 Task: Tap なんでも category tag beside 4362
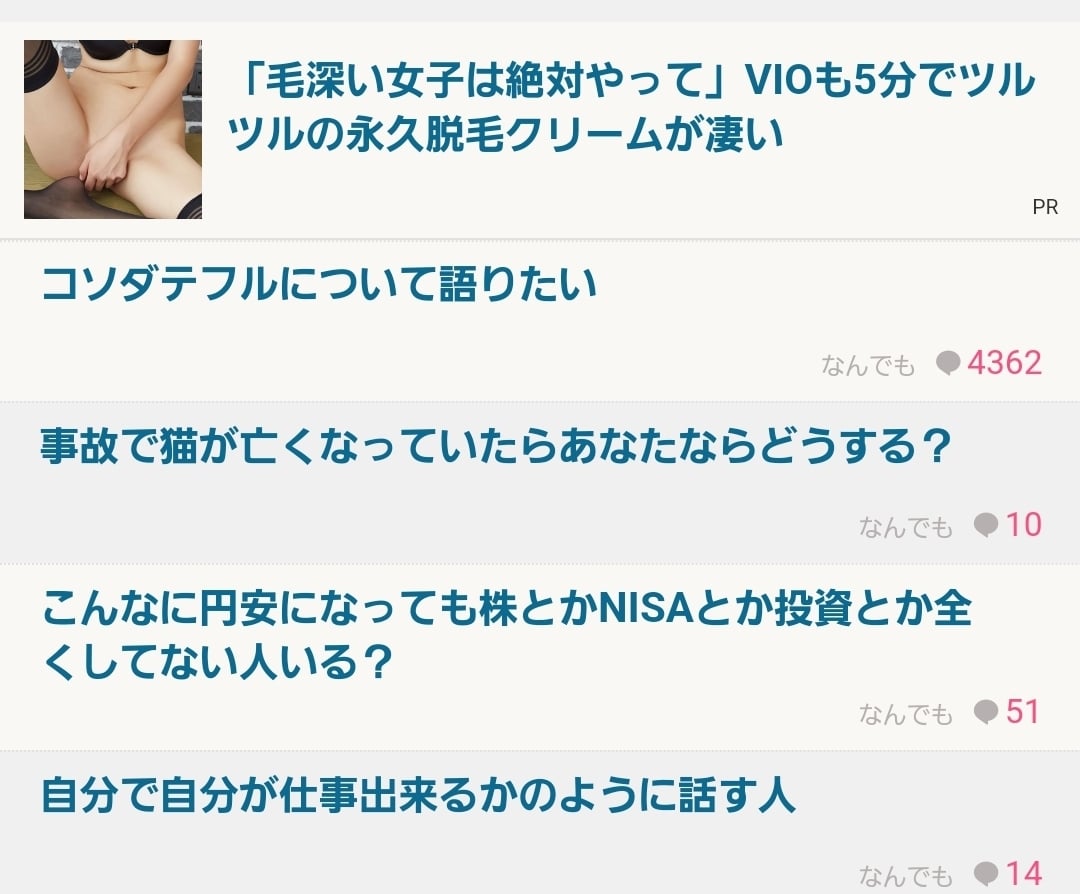pyautogui.click(x=868, y=365)
